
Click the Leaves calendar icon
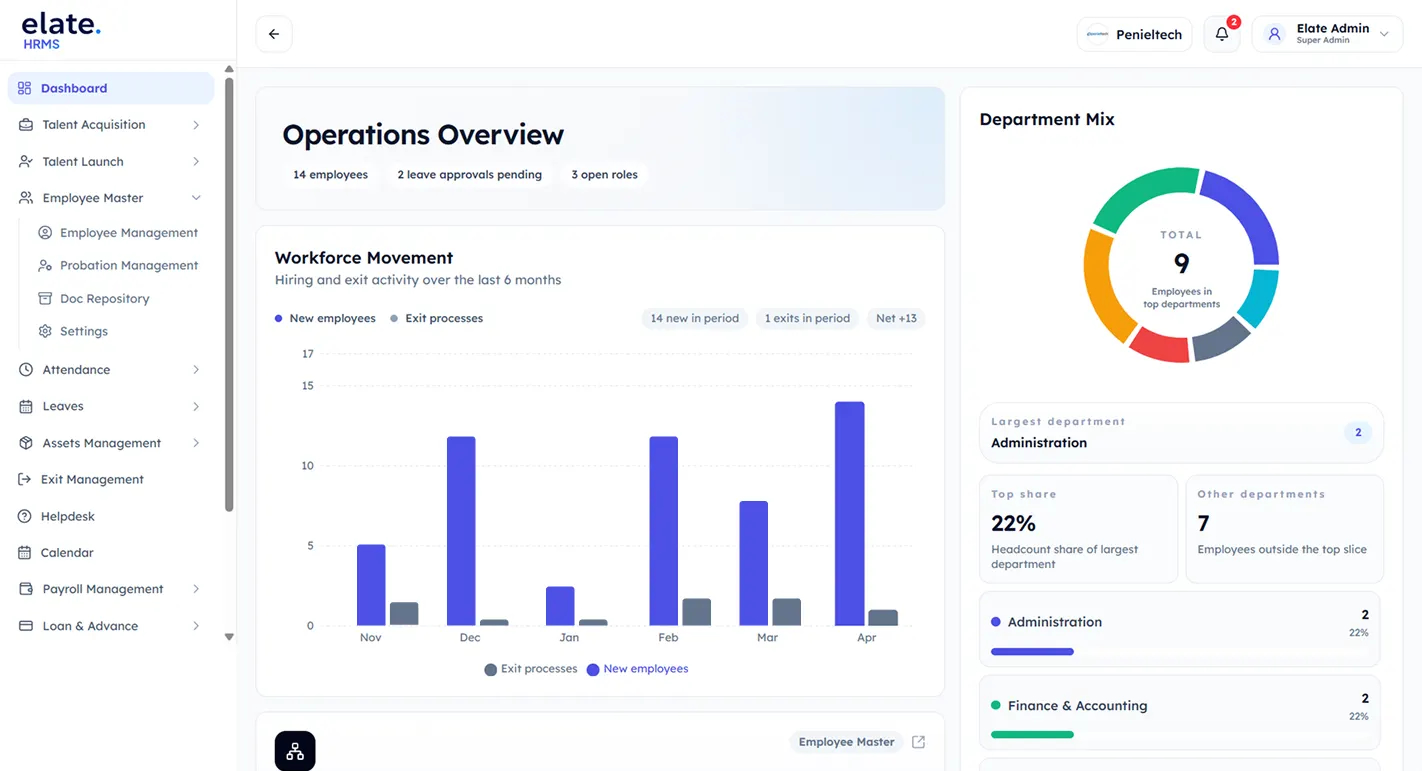[x=26, y=407]
